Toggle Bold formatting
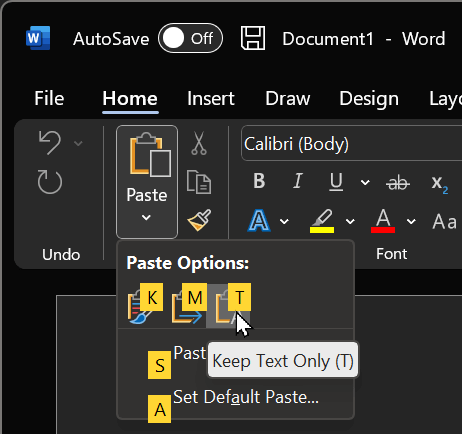This screenshot has height=434, width=462. [259, 181]
